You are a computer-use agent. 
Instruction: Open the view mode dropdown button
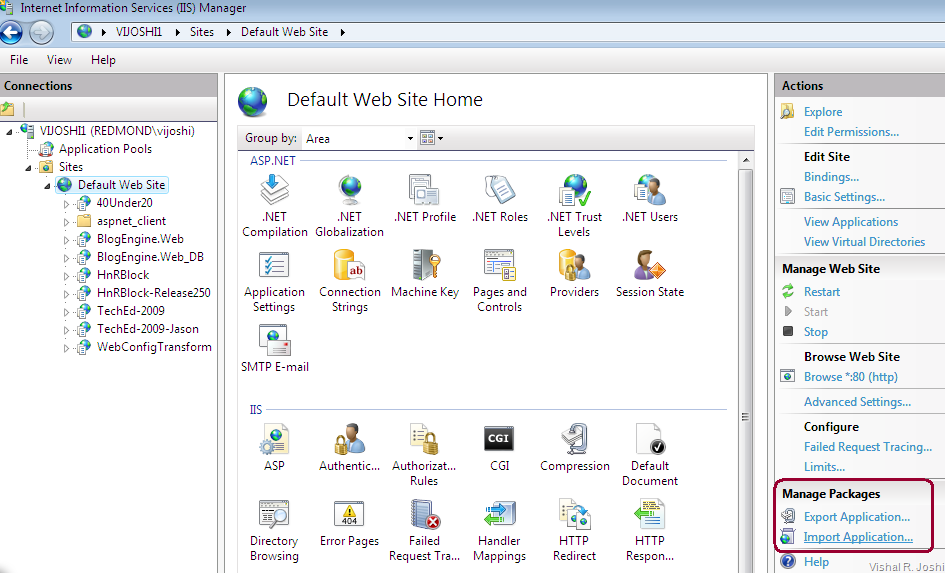[431, 138]
